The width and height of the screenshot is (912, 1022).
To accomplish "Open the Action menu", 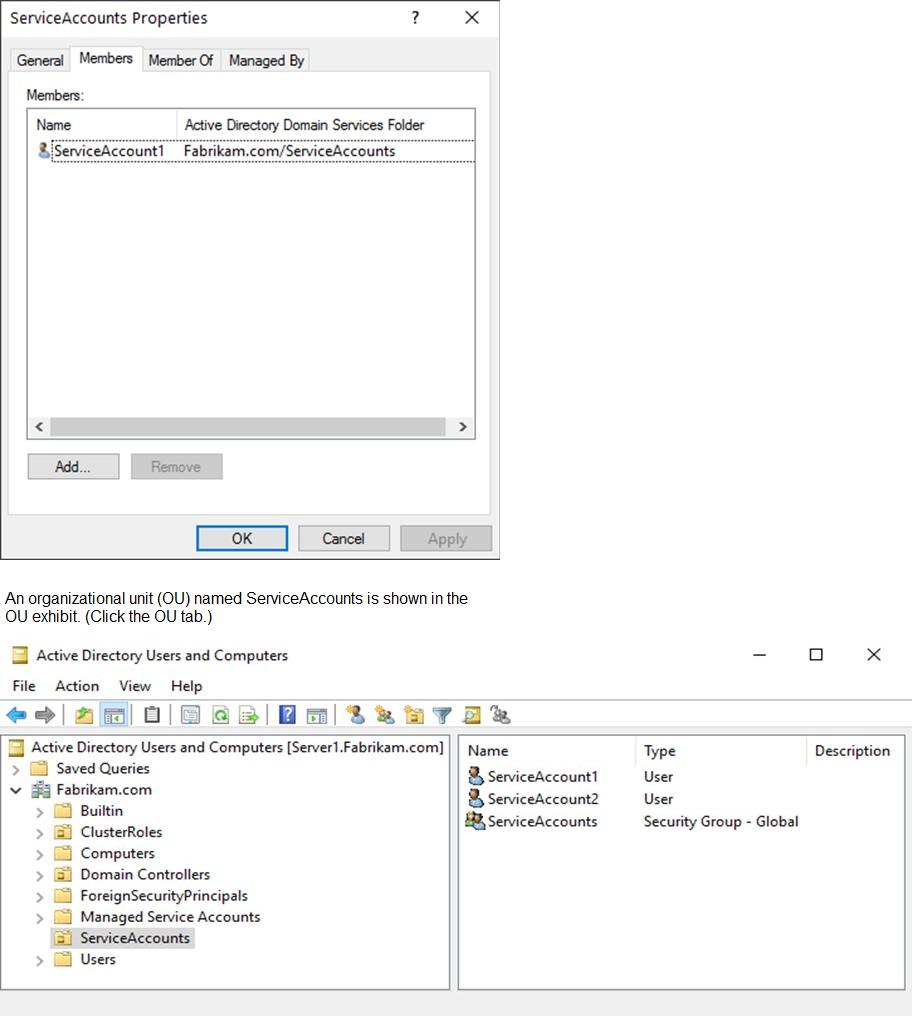I will [x=77, y=686].
